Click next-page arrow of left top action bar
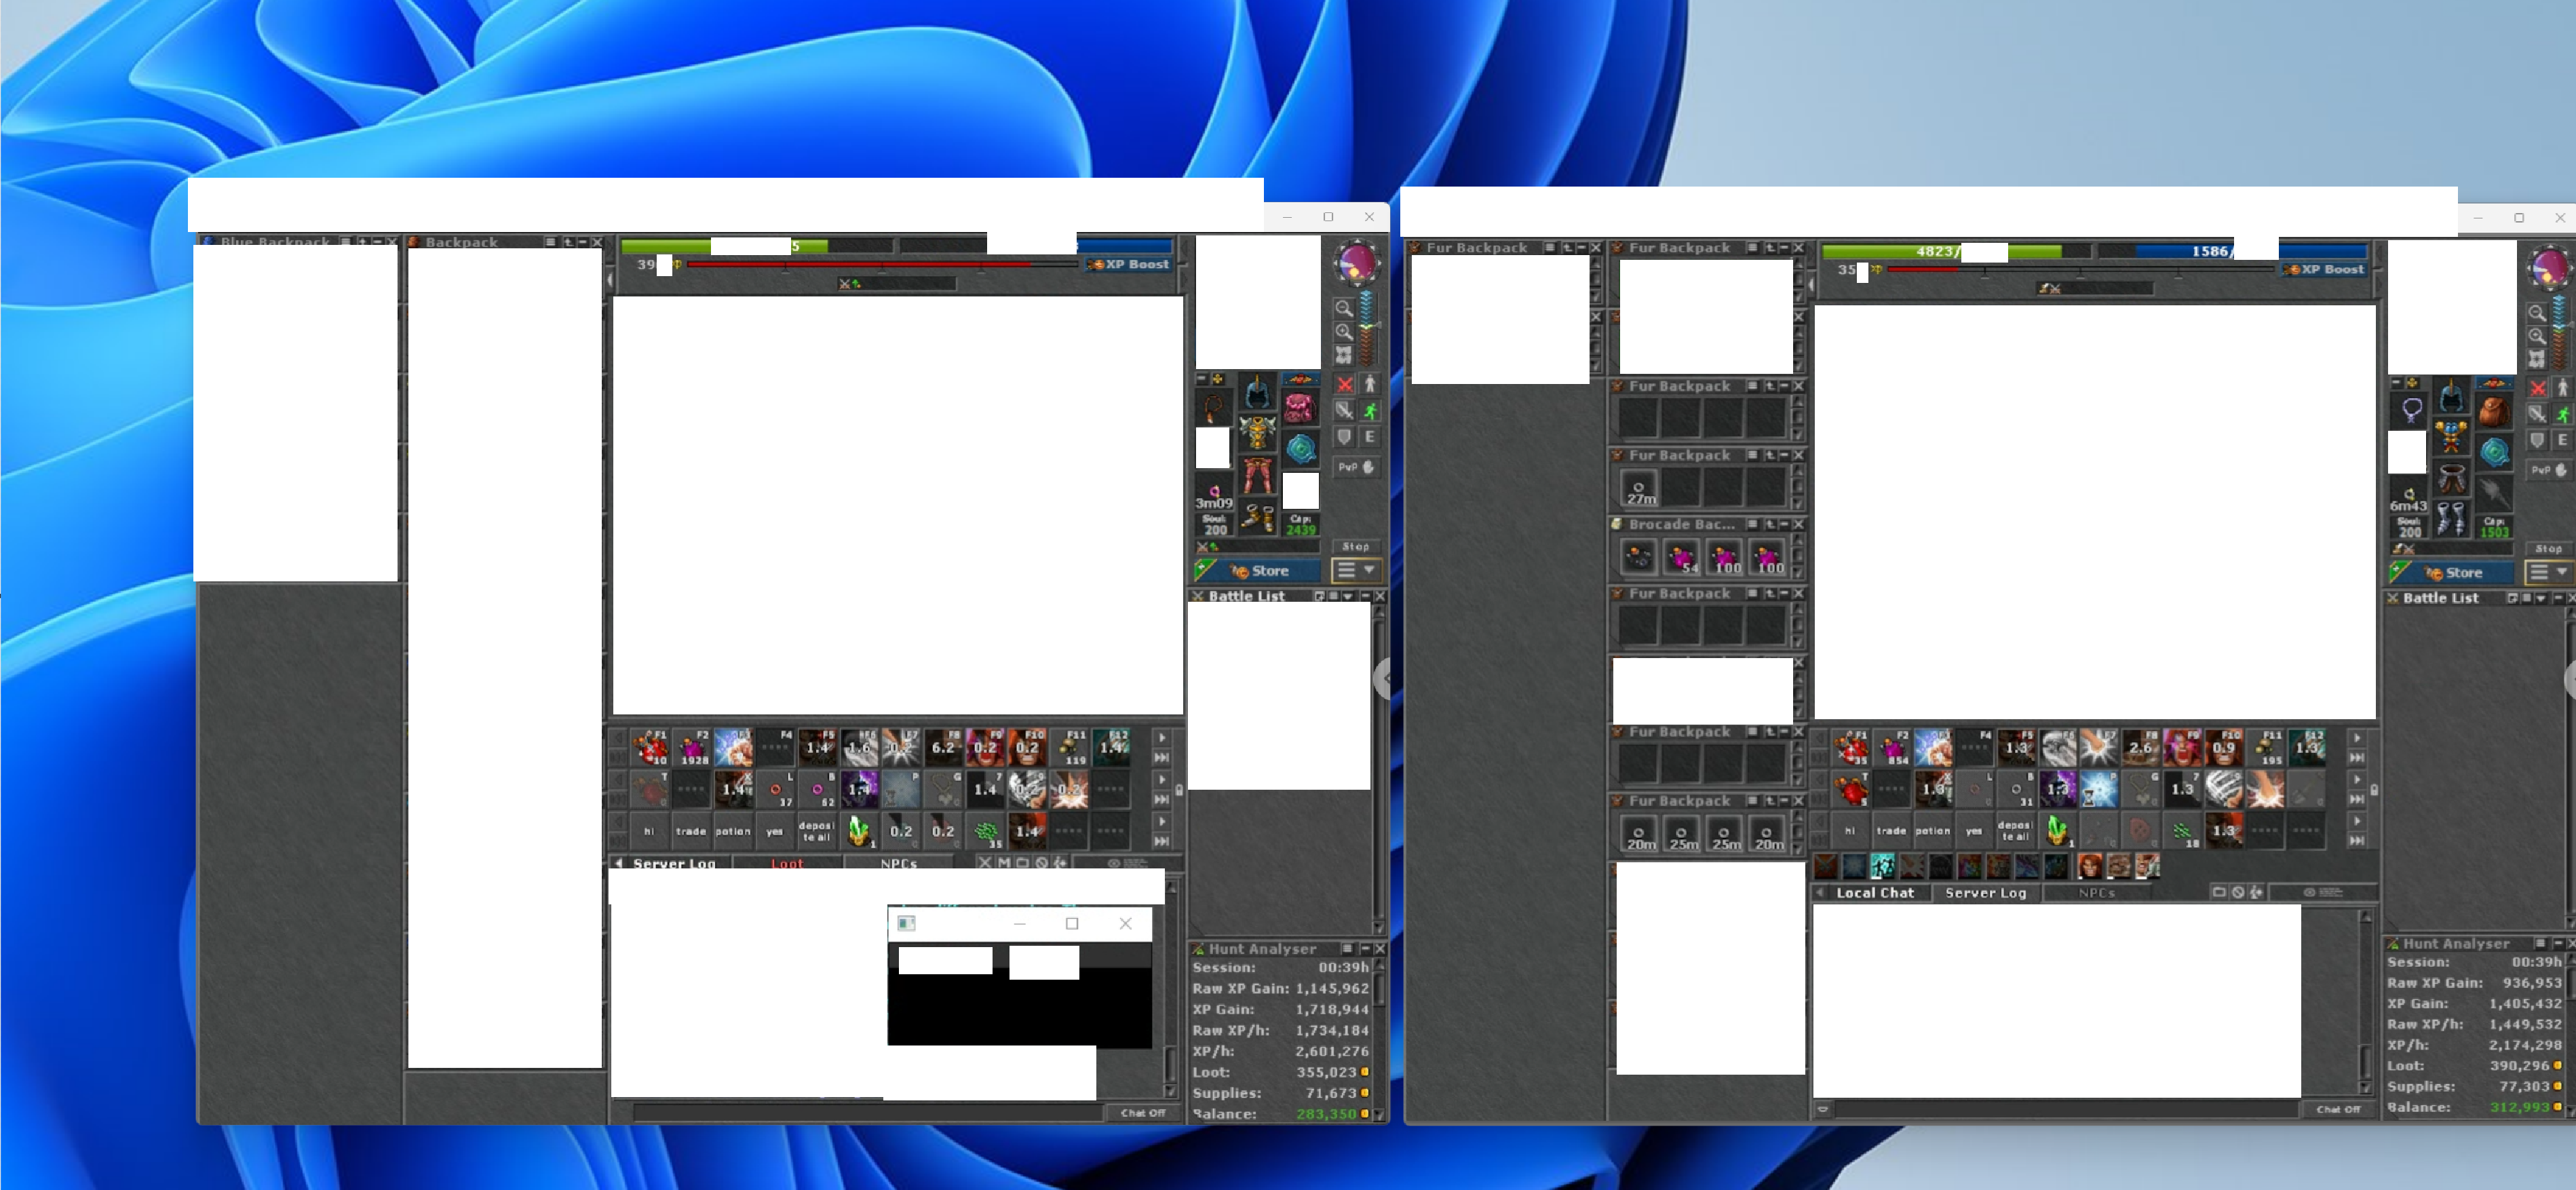 coord(1161,737)
